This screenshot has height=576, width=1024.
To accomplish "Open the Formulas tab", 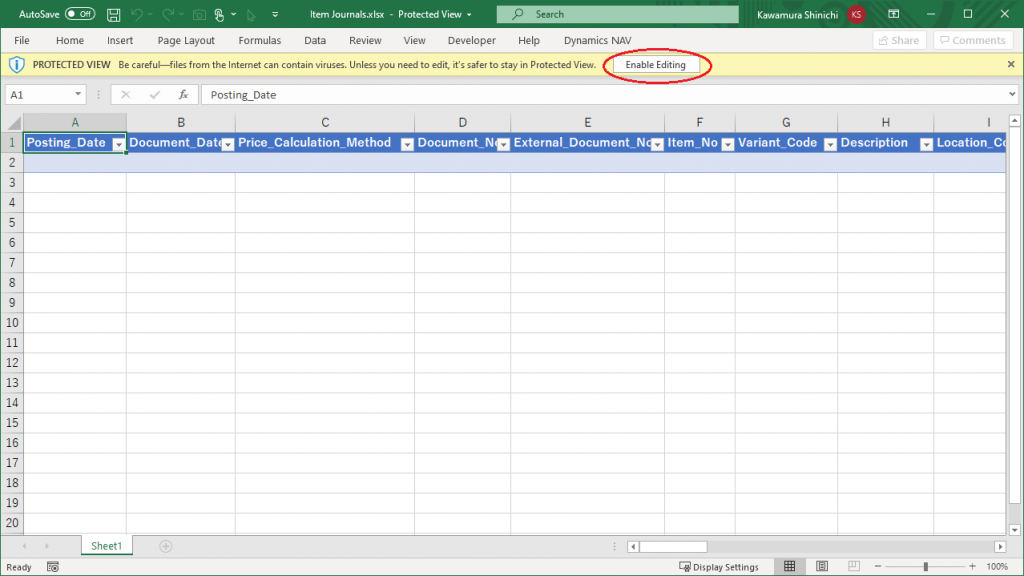I will (259, 40).
